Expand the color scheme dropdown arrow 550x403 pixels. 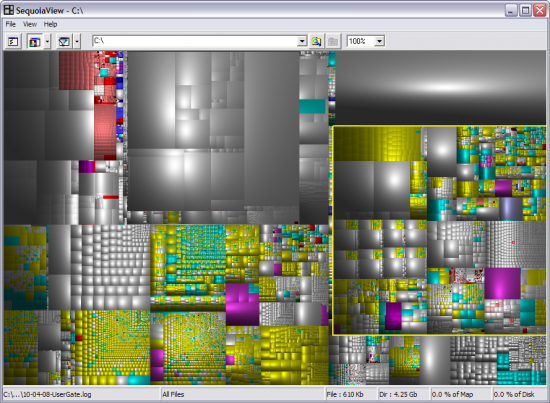coord(47,42)
